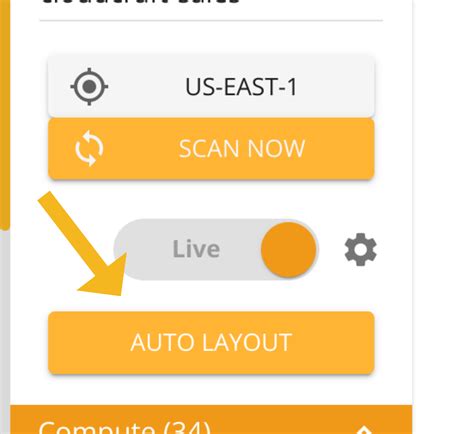This screenshot has height=434, width=474.
Task: Open Live settings via the gear icon
Action: (361, 250)
